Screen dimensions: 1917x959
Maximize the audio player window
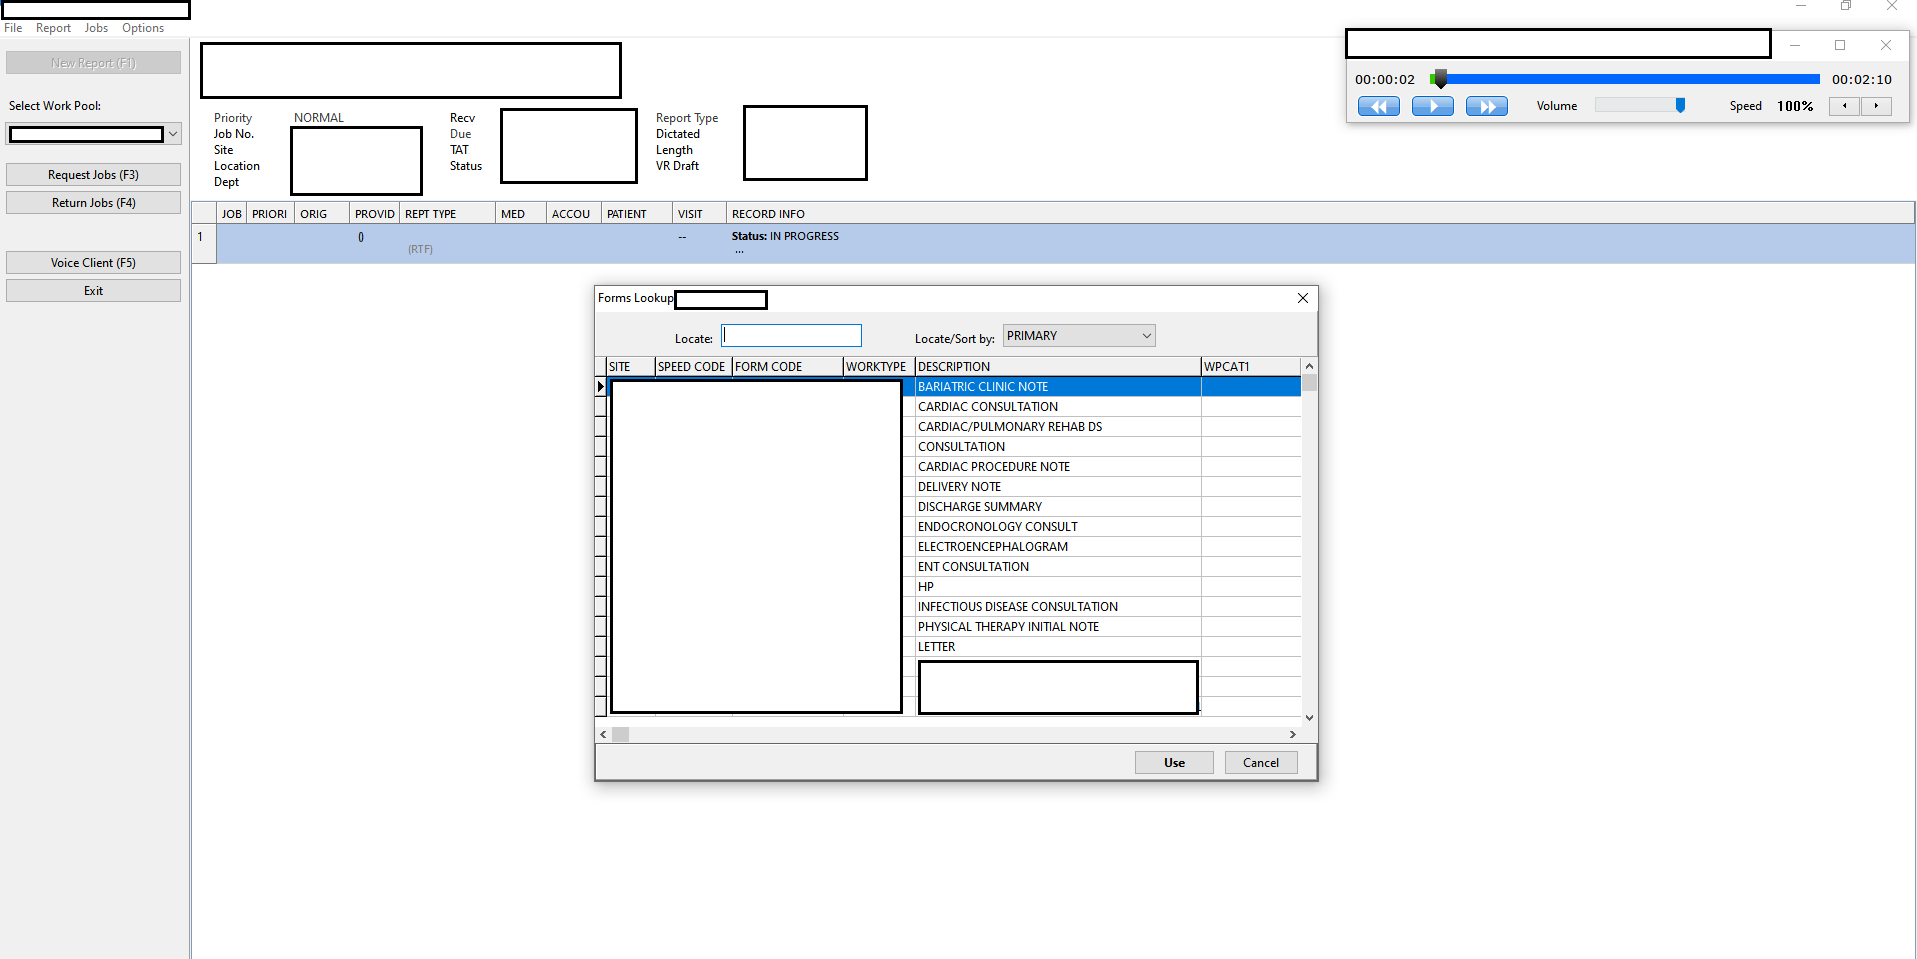tap(1840, 45)
